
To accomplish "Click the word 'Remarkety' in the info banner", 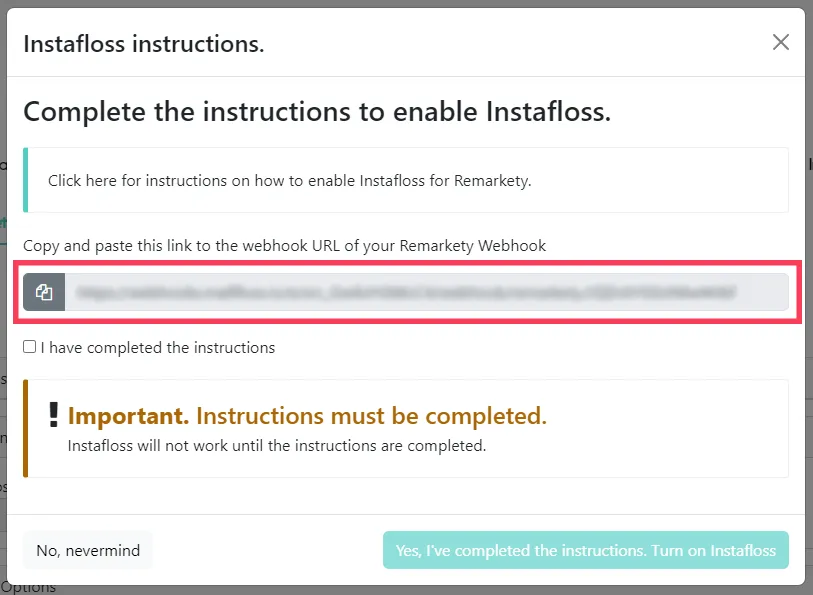I will coord(492,180).
